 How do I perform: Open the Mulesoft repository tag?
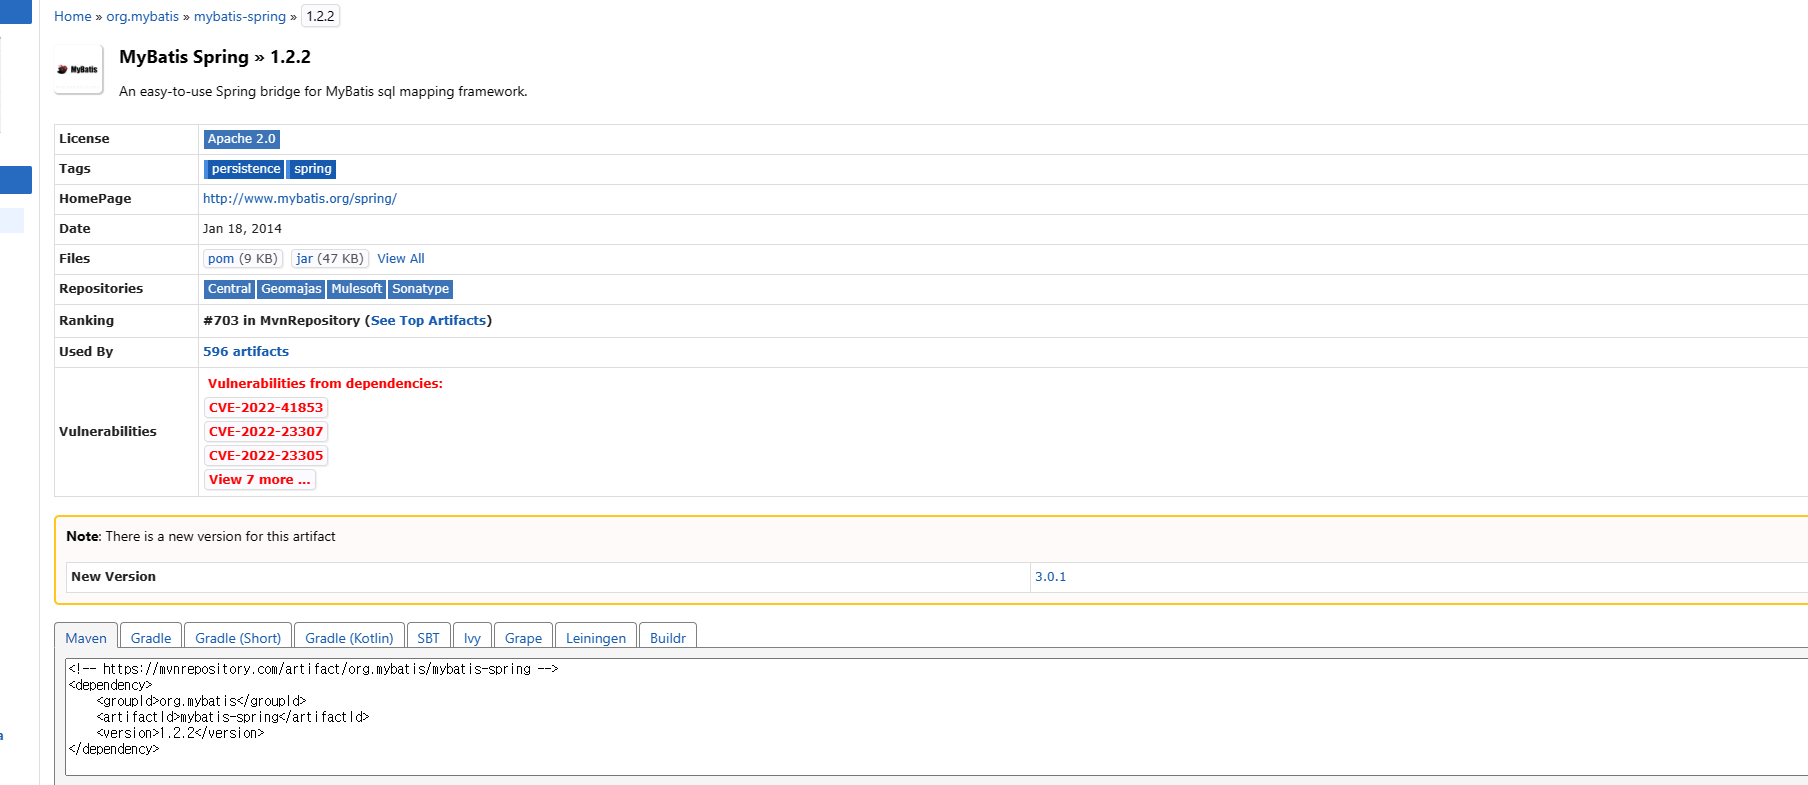pos(356,289)
